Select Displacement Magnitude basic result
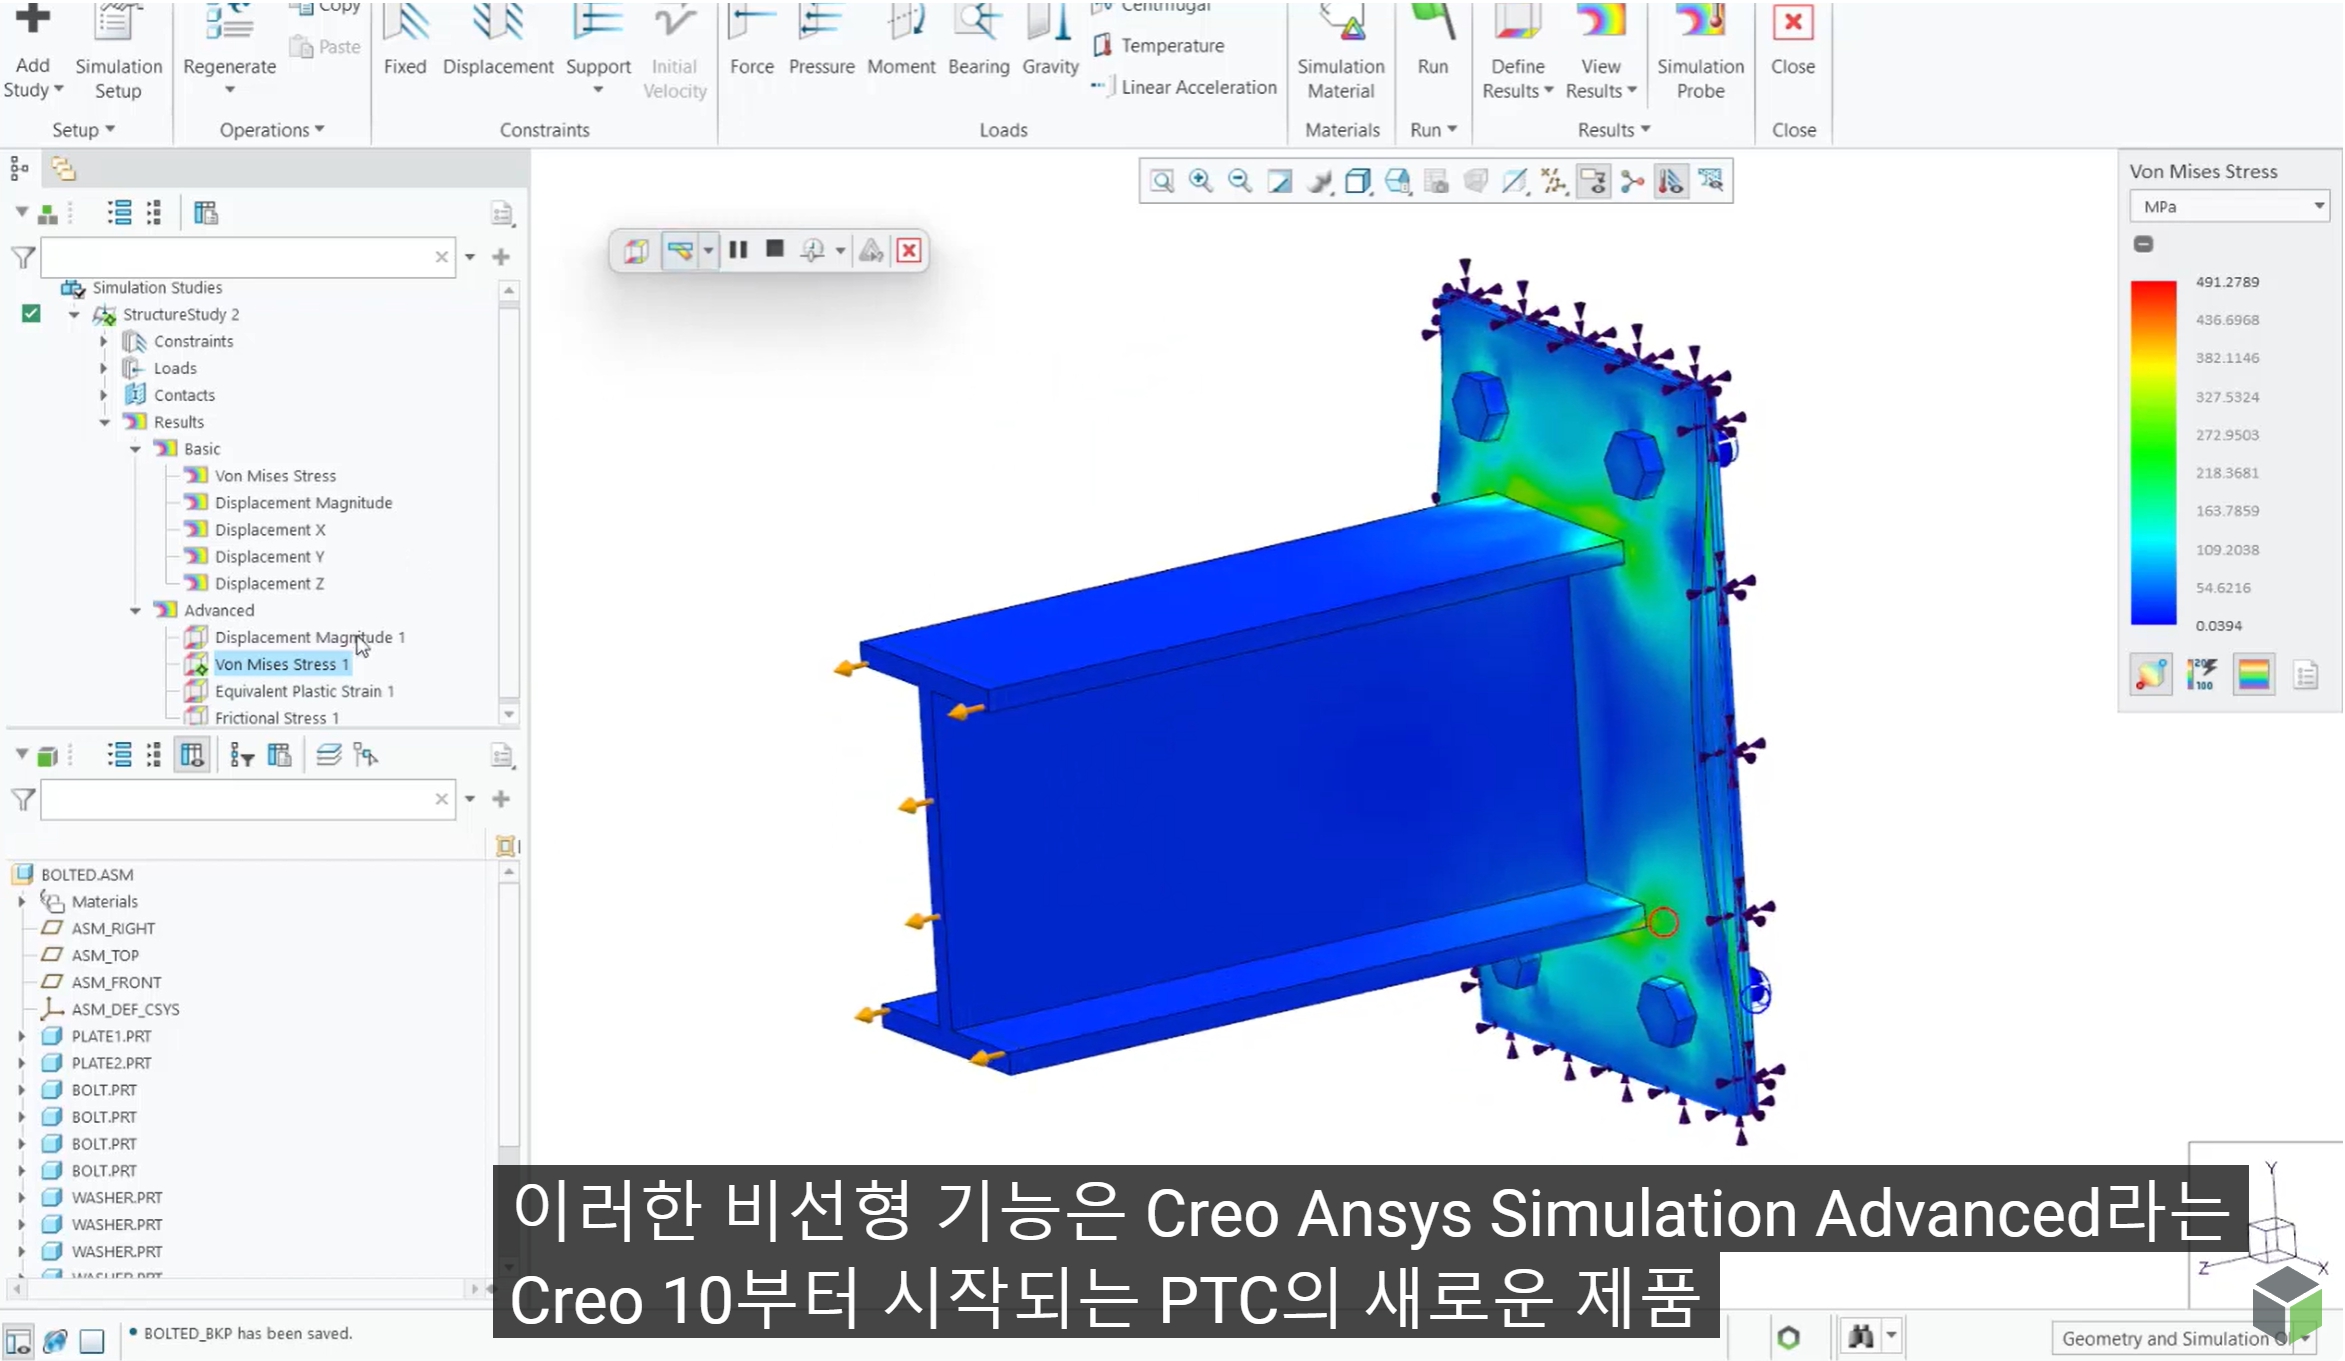The height and width of the screenshot is (1361, 2345). pos(303,503)
